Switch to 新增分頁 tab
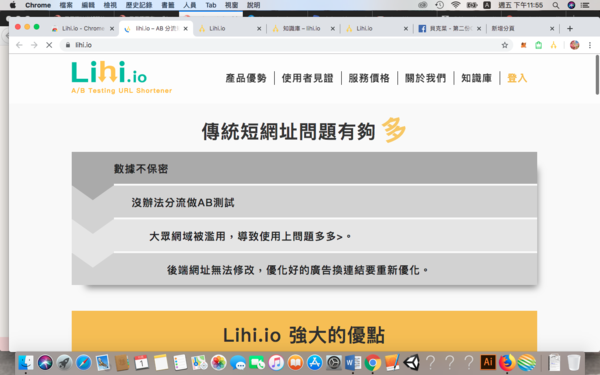 (x=522, y=28)
